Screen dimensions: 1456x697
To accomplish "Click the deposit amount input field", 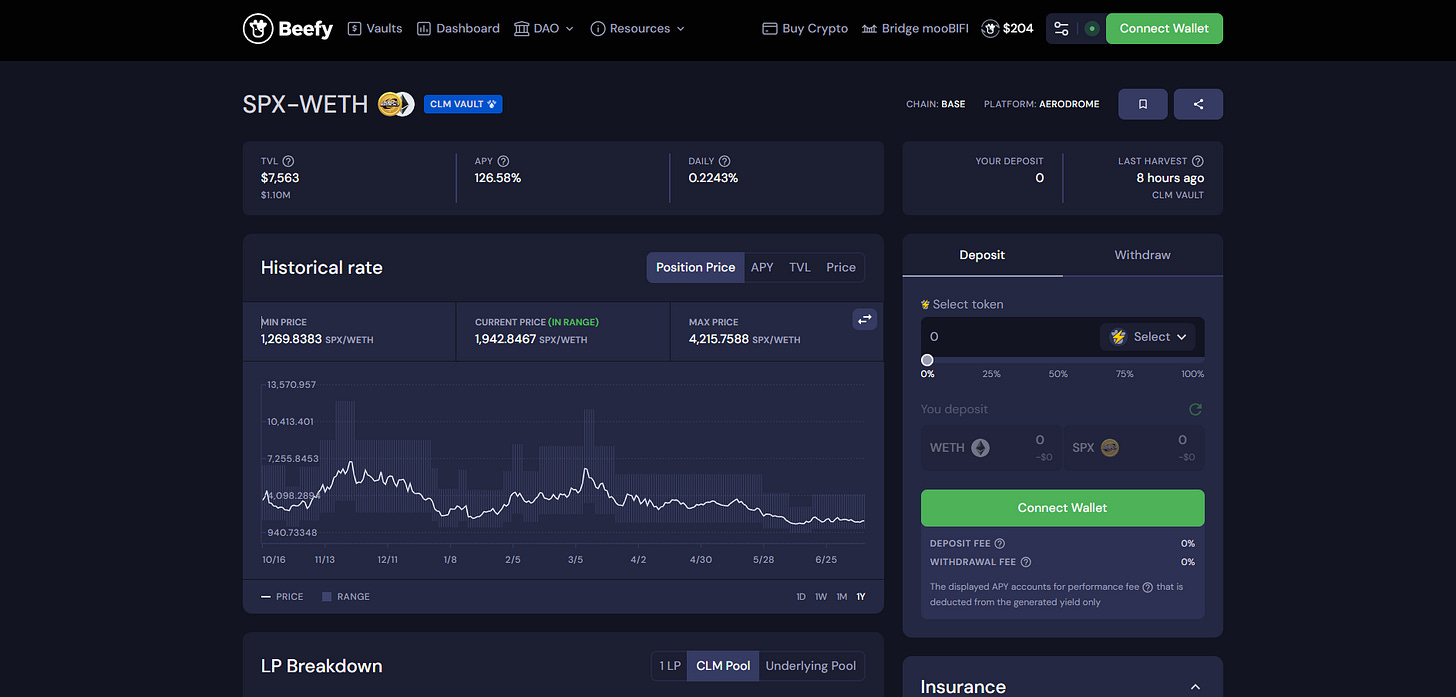I will coord(1008,337).
